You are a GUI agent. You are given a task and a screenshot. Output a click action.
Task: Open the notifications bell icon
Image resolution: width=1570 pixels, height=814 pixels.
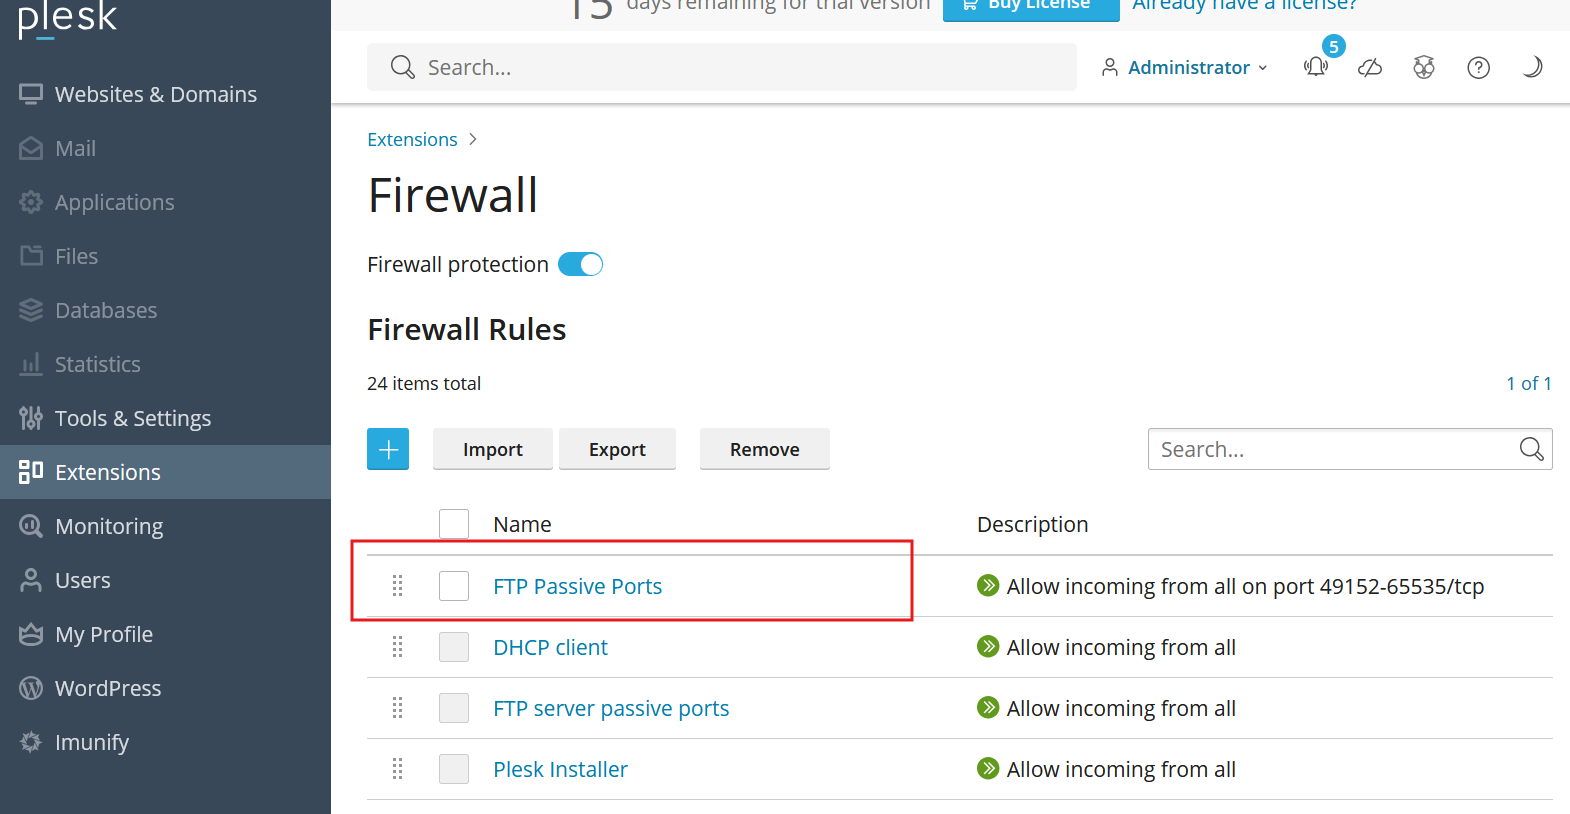pos(1316,67)
